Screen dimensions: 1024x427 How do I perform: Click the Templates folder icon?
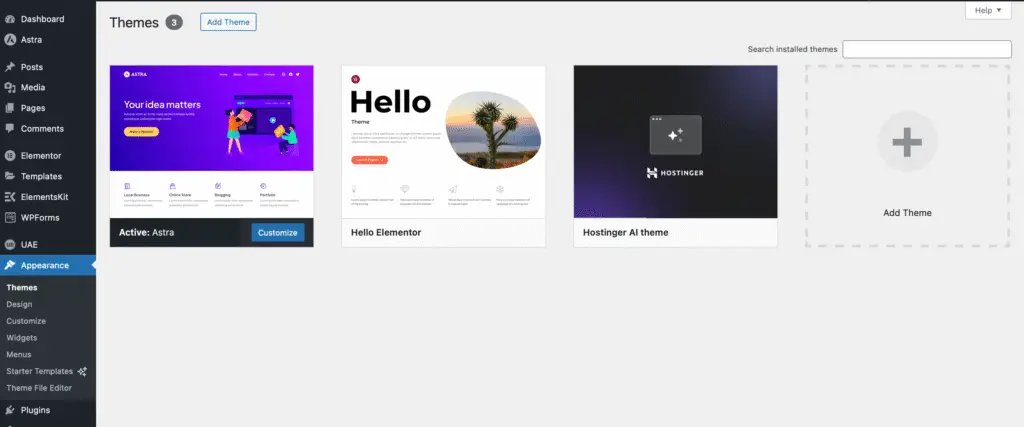point(10,176)
